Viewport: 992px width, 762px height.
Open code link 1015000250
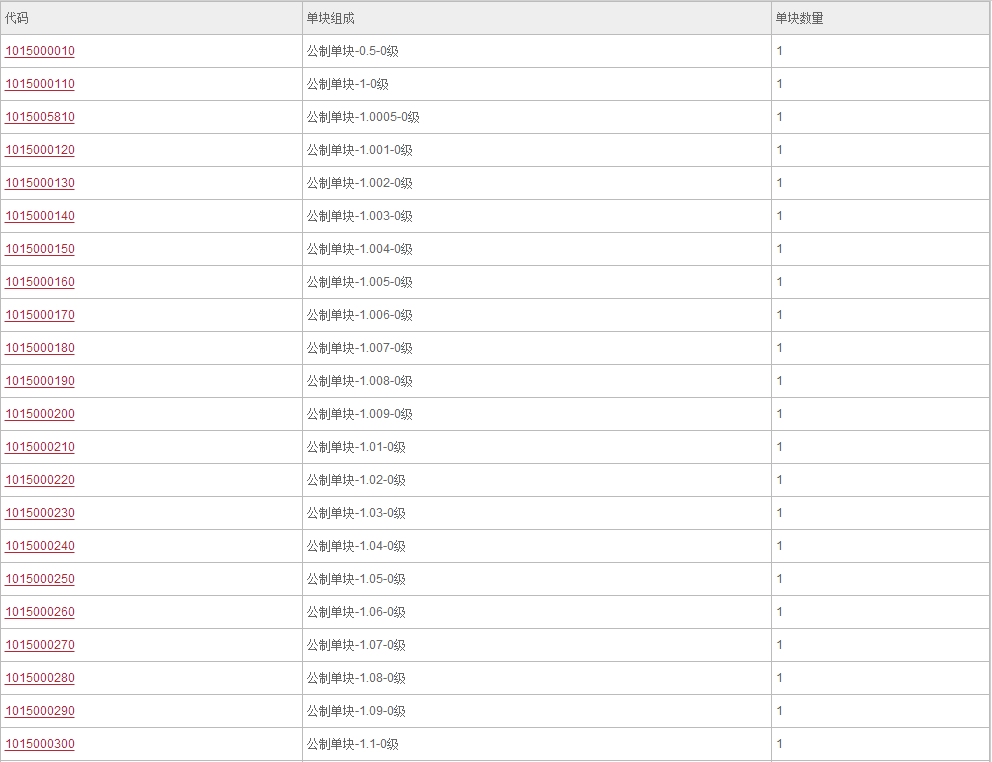[40, 578]
